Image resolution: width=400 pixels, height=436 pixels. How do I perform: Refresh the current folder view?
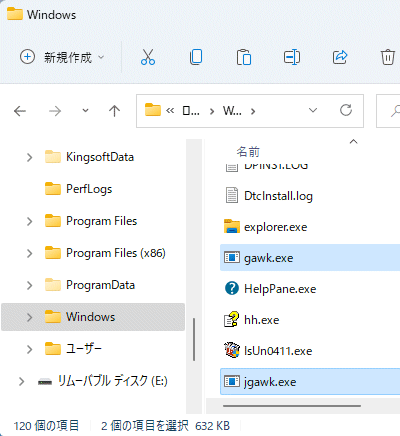coord(346,110)
